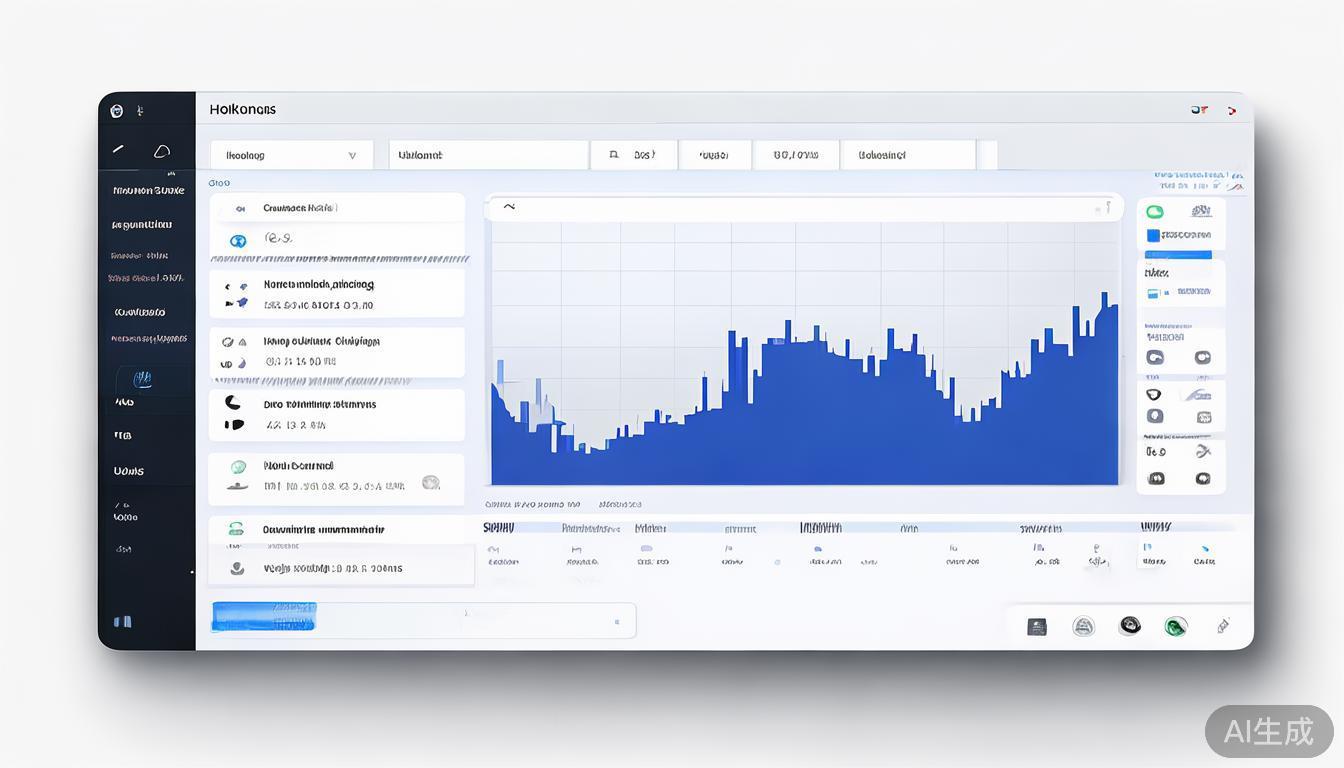Click the dark square icon in the bottom-right toolbar

pyautogui.click(x=1037, y=627)
